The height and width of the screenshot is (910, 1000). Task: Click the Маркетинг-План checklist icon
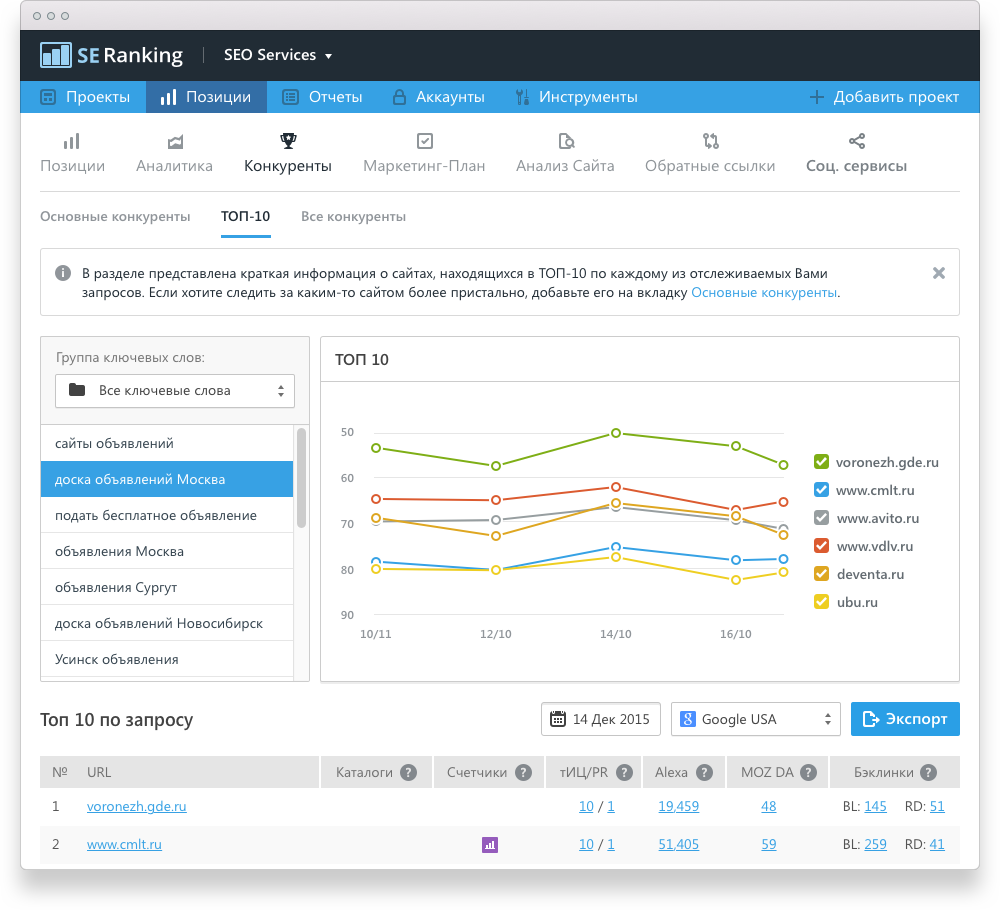tap(425, 140)
